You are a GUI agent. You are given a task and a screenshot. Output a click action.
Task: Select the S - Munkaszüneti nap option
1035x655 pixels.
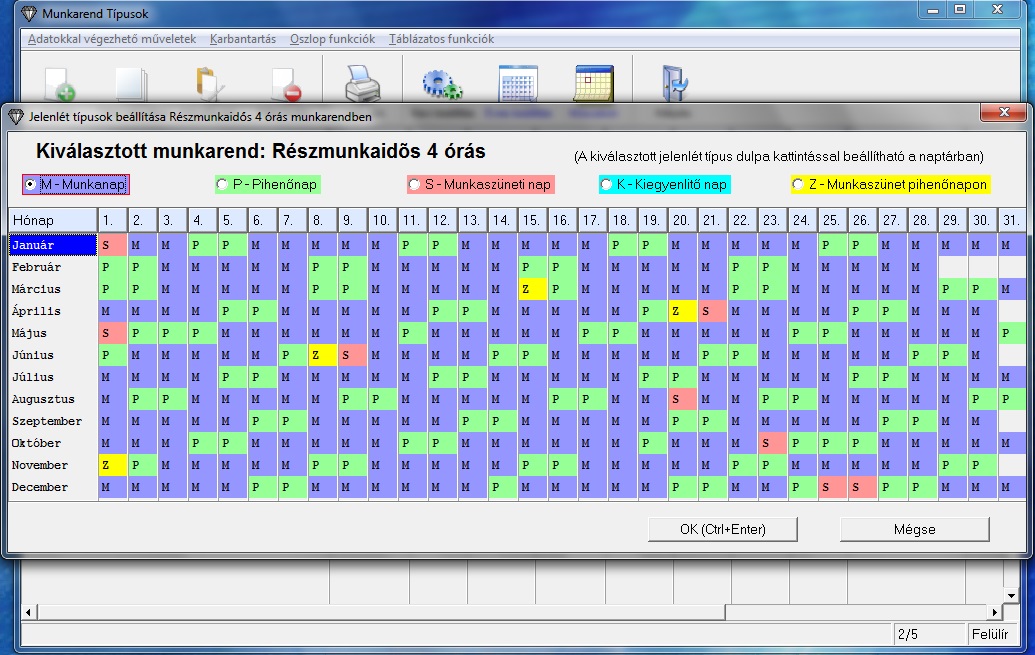[414, 185]
